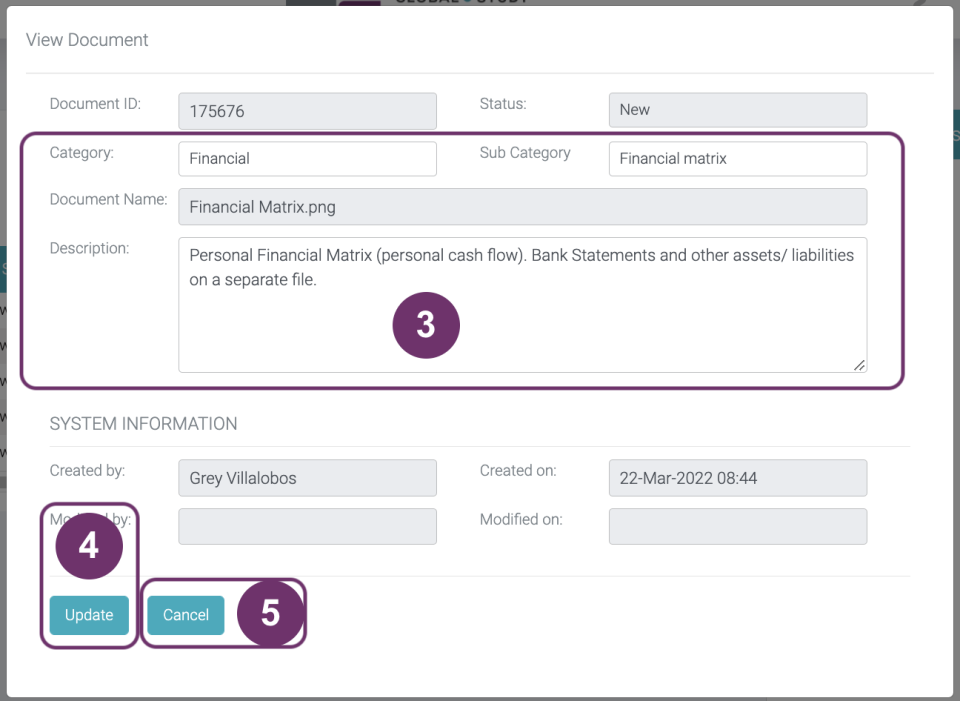Click the Document ID field 175676
This screenshot has height=701, width=960.
coord(307,111)
